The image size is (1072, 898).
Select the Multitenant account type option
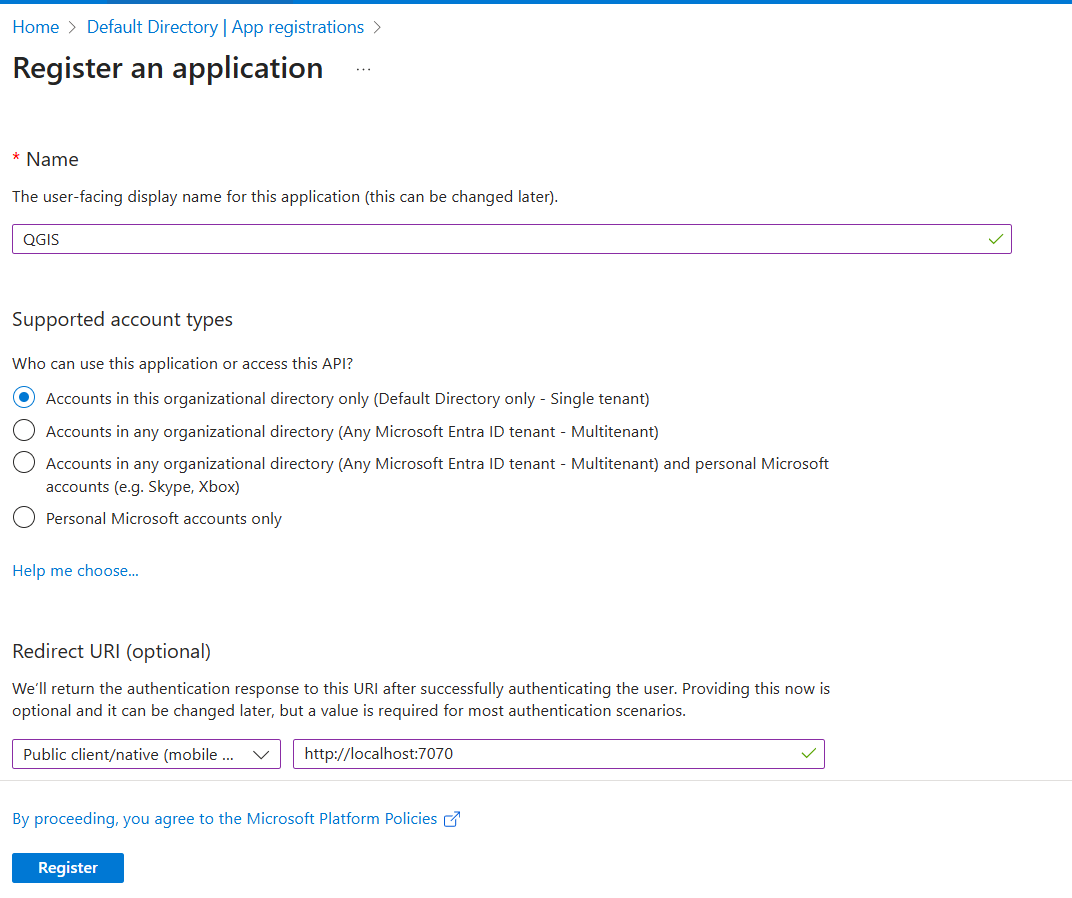23,431
